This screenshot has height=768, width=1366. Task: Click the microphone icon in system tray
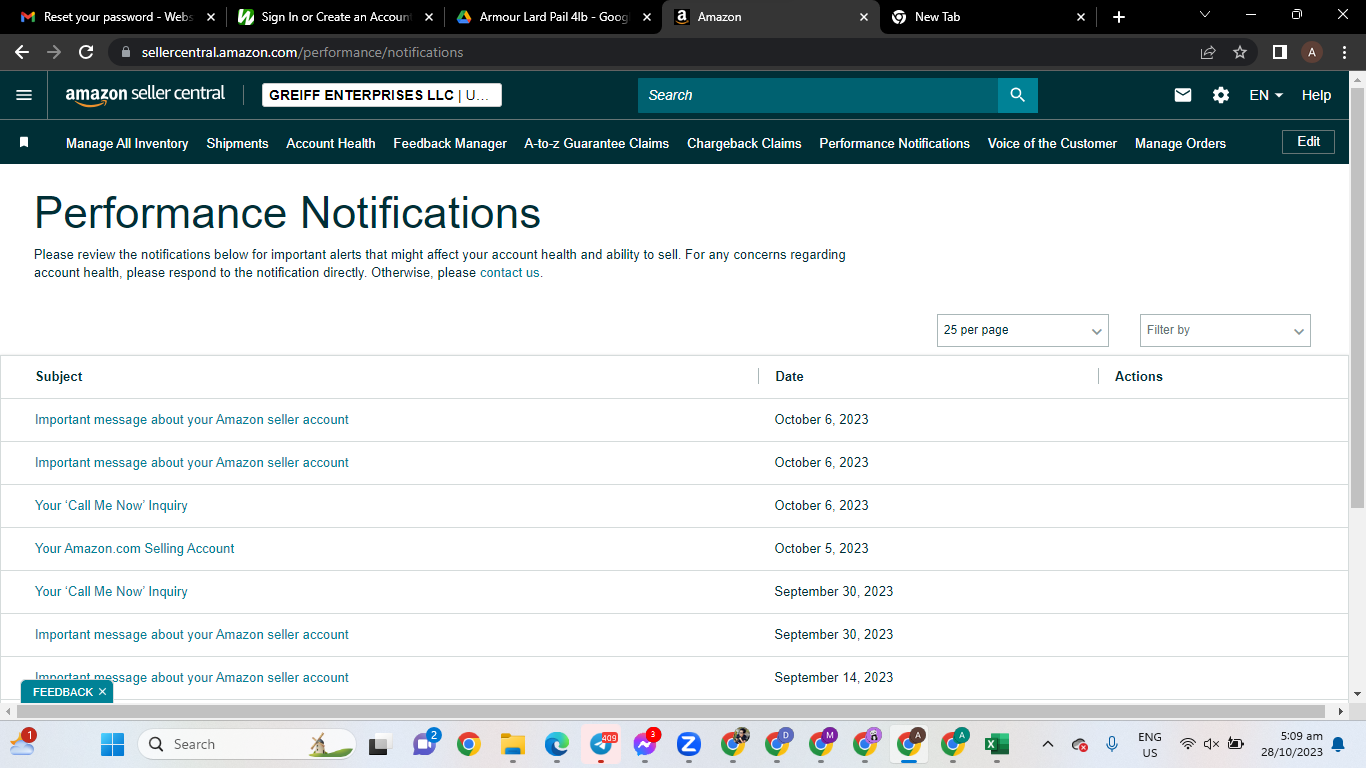1112,744
